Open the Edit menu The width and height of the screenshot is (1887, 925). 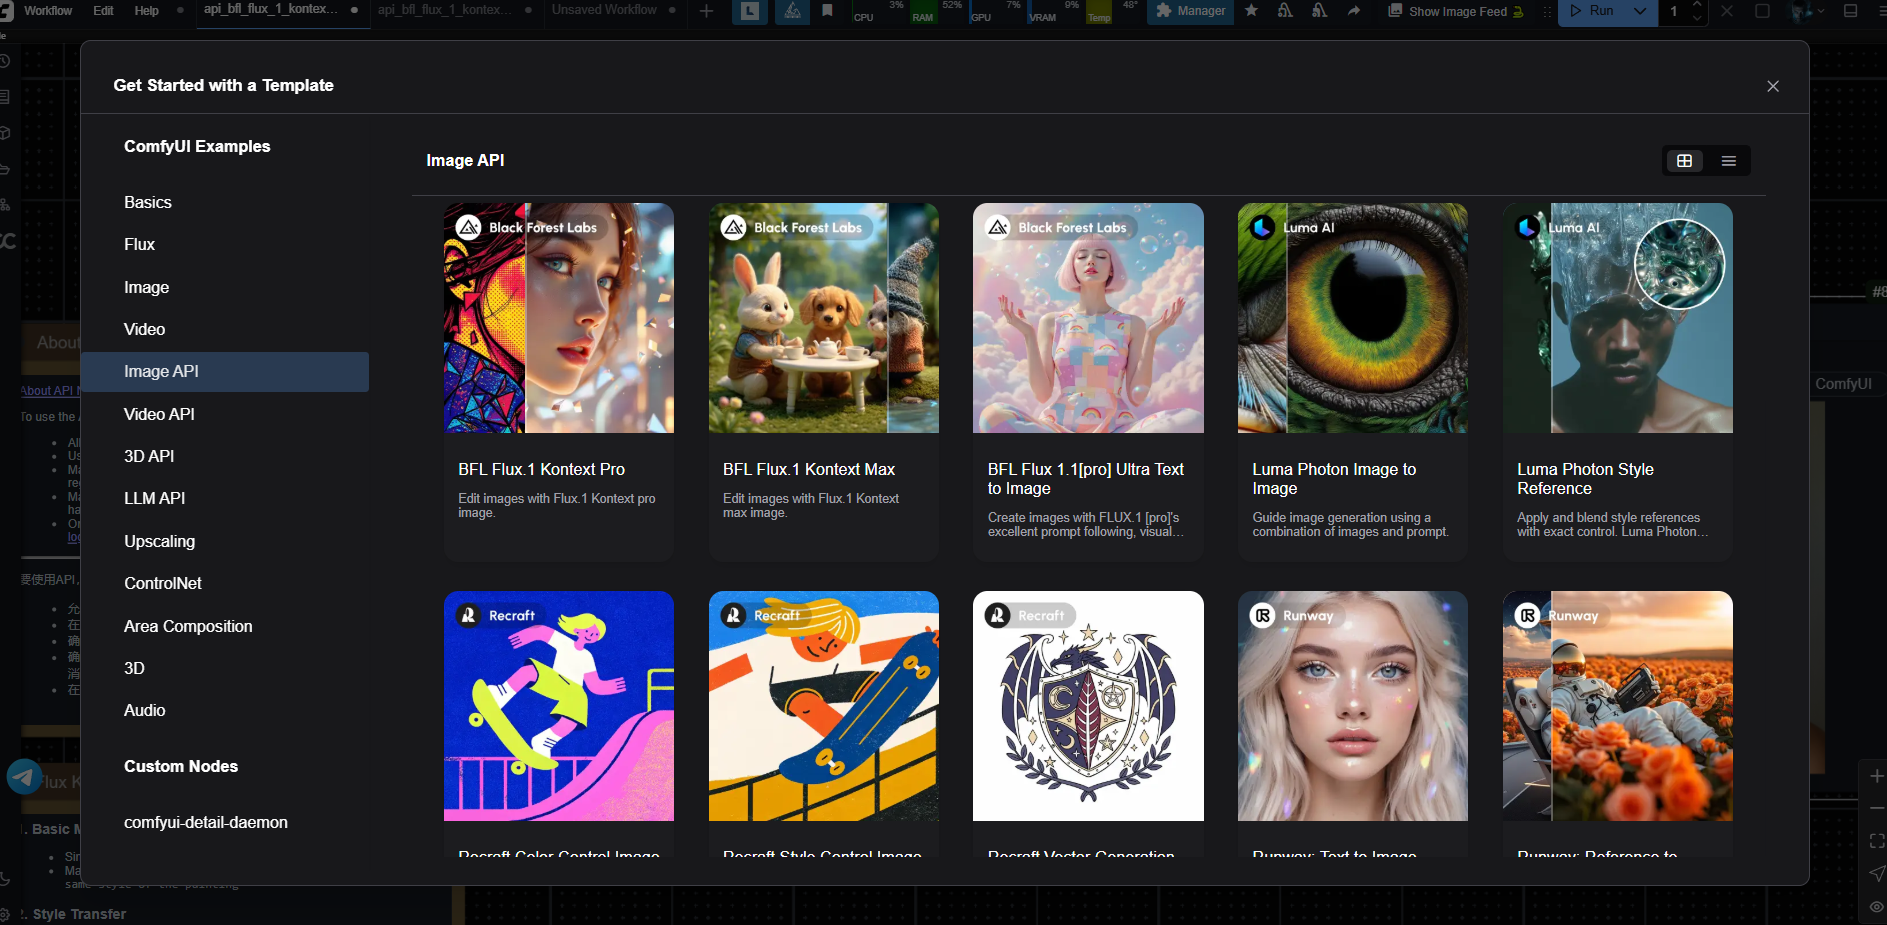103,11
